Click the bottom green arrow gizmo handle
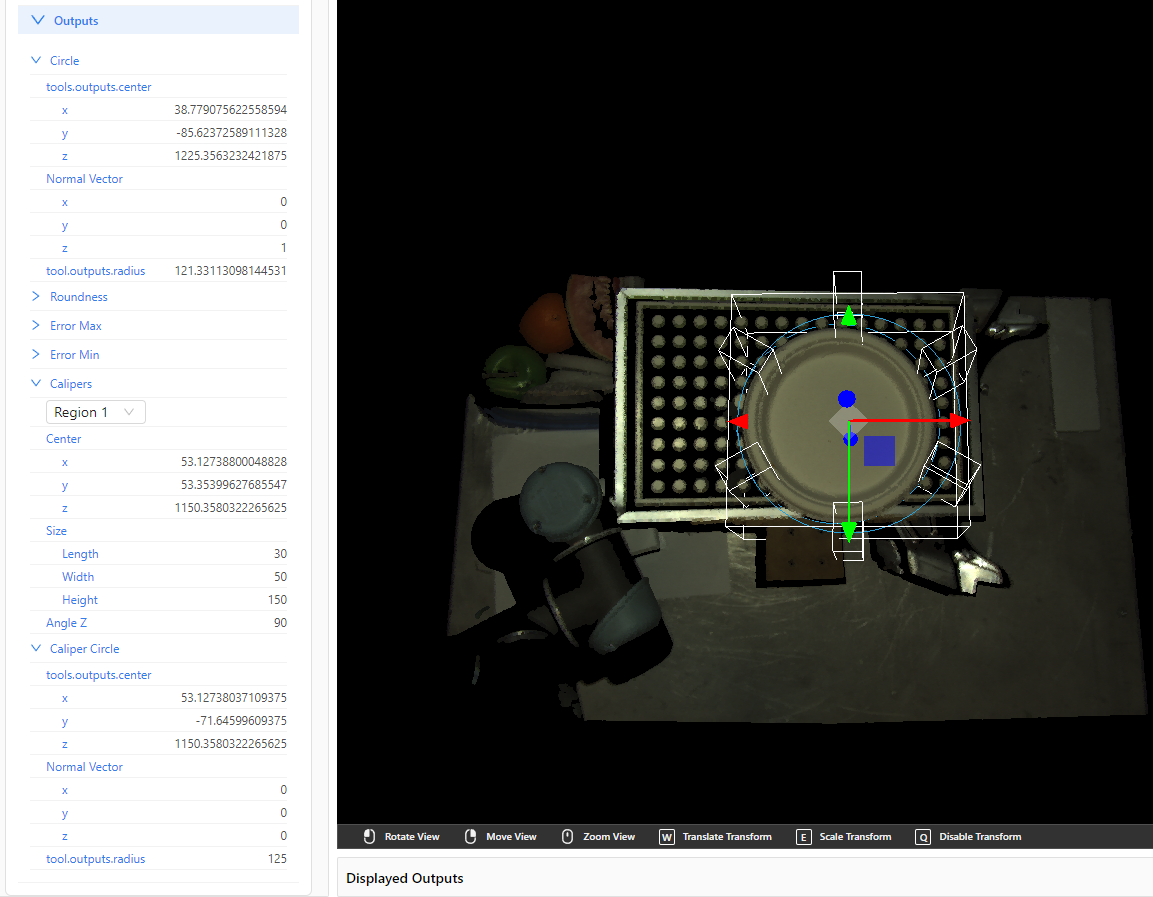Image resolution: width=1153 pixels, height=897 pixels. (849, 532)
